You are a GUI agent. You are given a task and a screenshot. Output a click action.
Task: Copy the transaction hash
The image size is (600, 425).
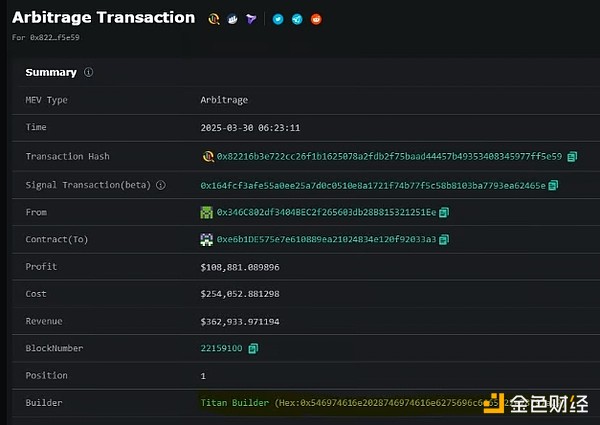click(x=573, y=157)
